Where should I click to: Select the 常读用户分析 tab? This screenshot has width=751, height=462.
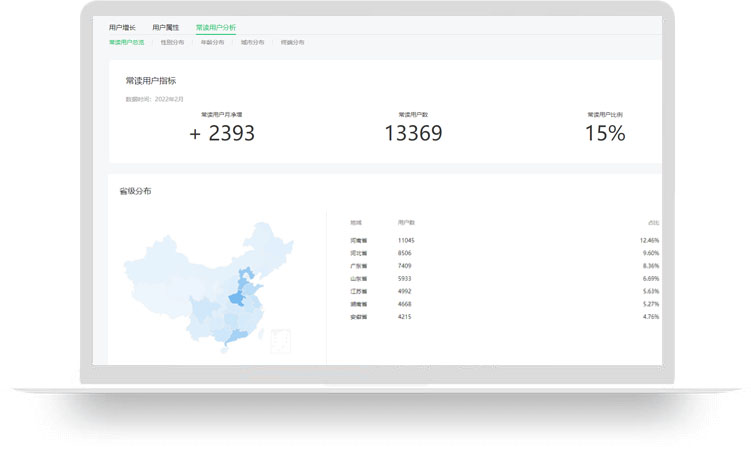216,28
